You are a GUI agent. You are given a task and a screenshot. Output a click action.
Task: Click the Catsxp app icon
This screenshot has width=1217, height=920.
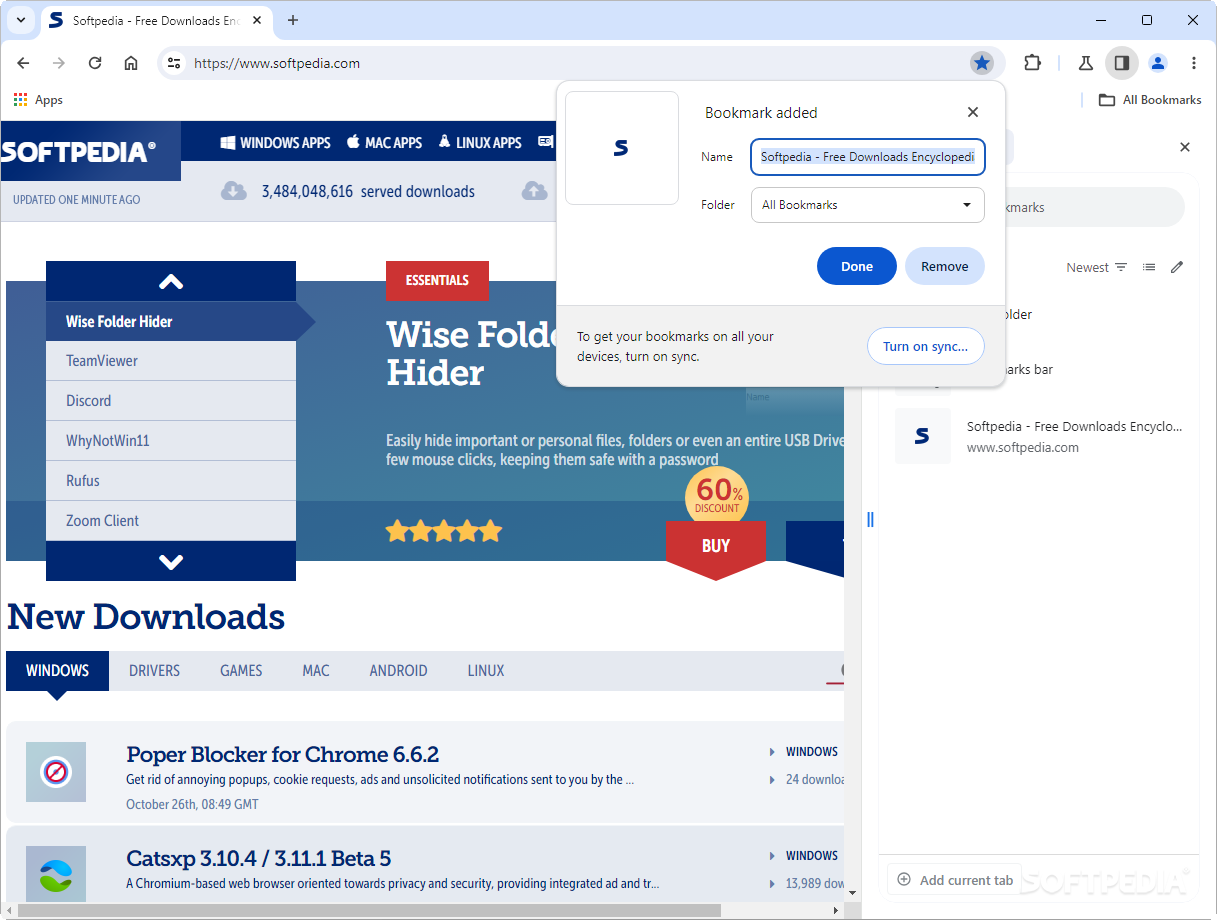56,876
